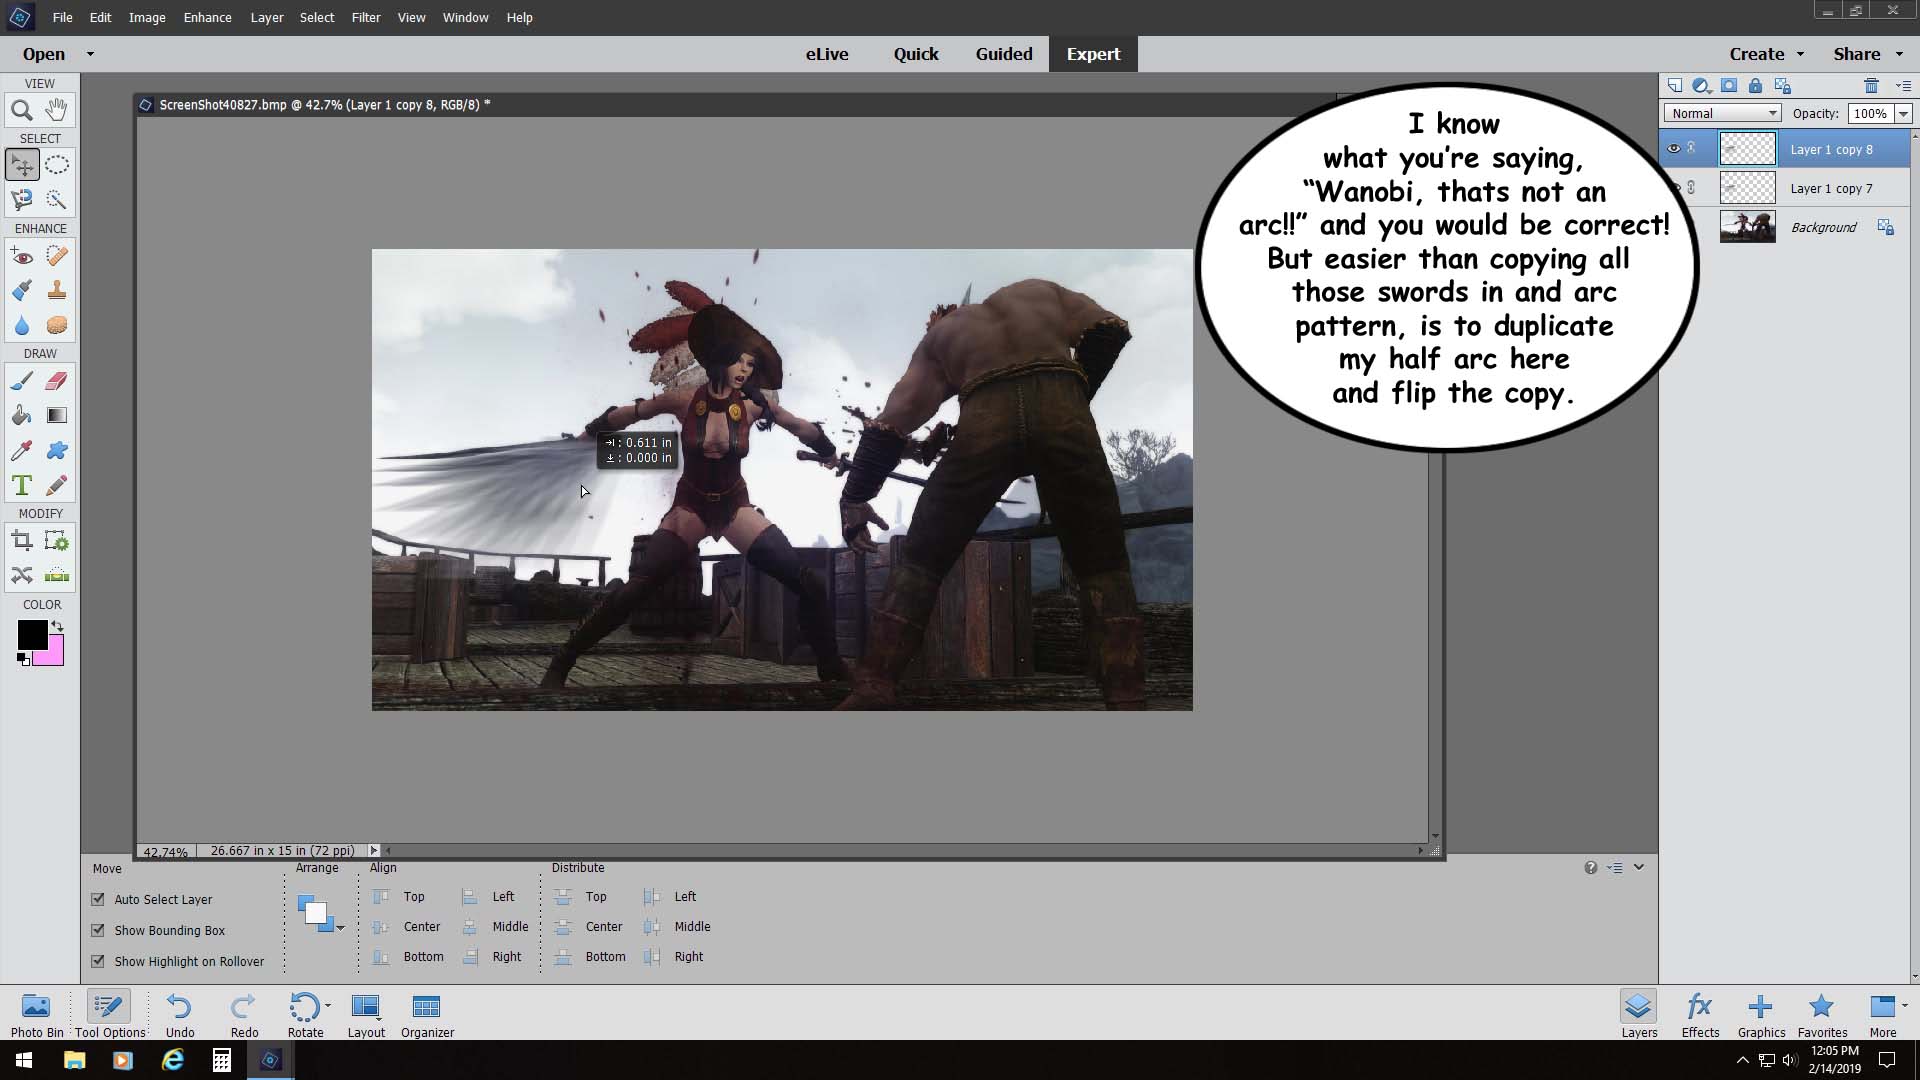This screenshot has height=1080, width=1920.
Task: Select the Eraser tool
Action: pyautogui.click(x=57, y=381)
